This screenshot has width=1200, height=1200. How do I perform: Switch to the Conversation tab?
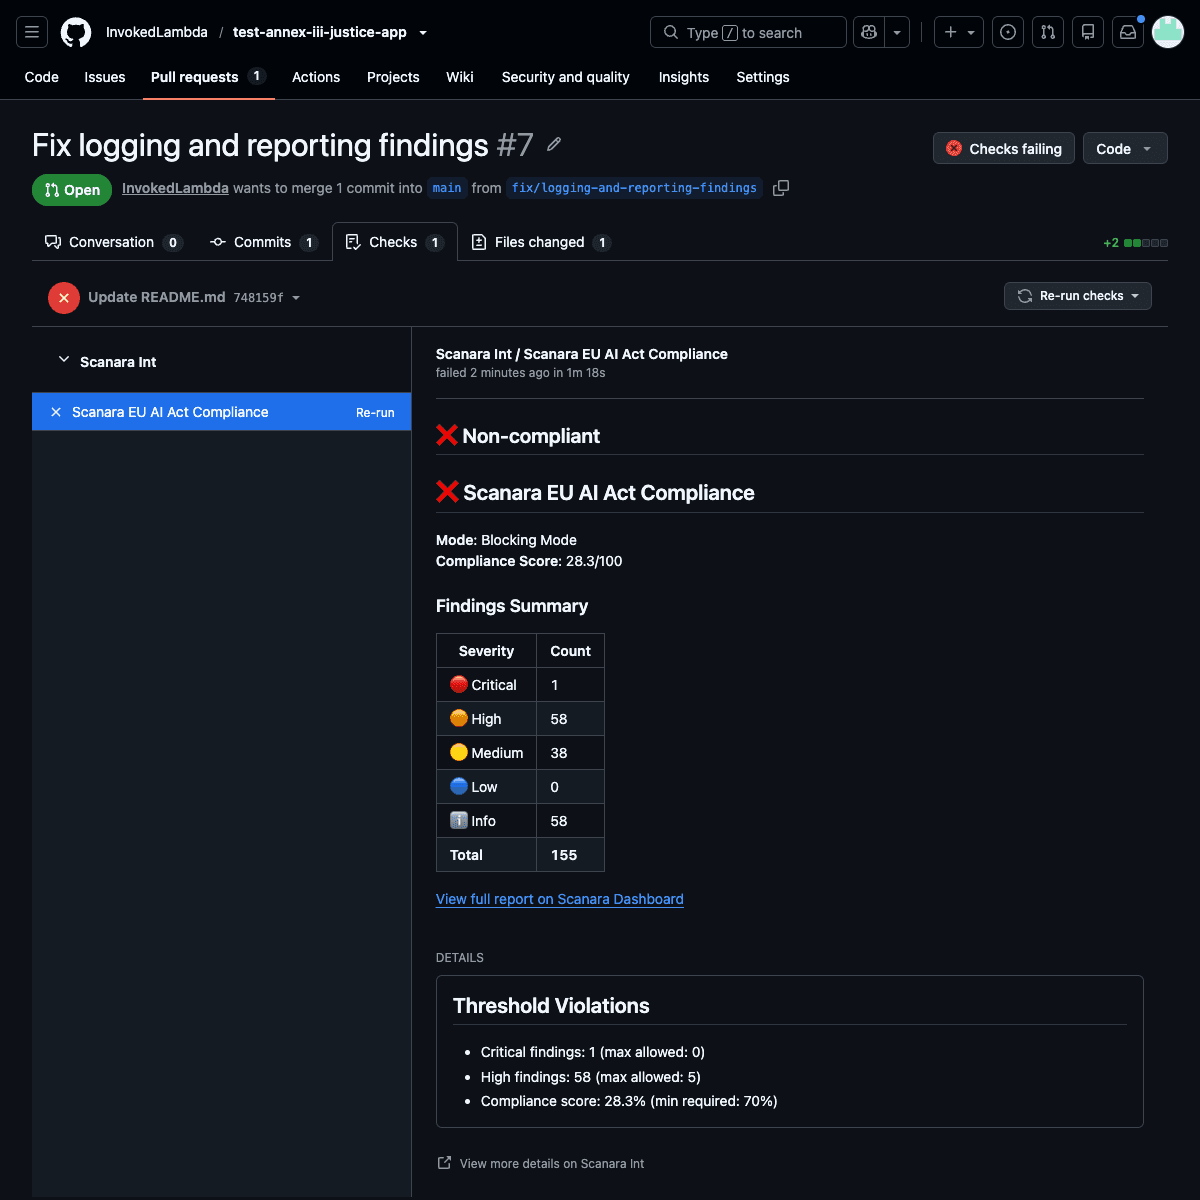click(x=112, y=242)
